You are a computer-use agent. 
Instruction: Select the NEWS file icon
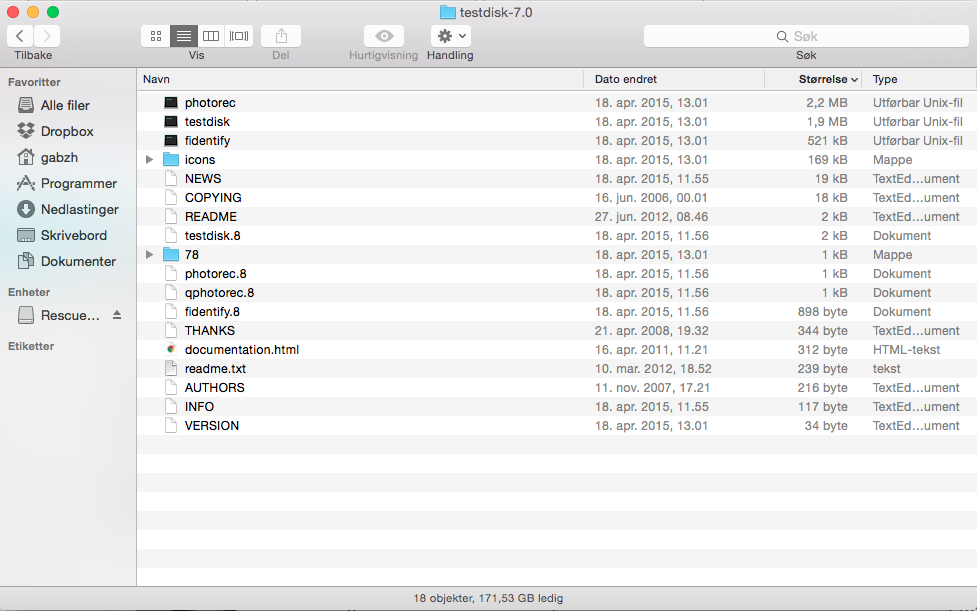(171, 179)
